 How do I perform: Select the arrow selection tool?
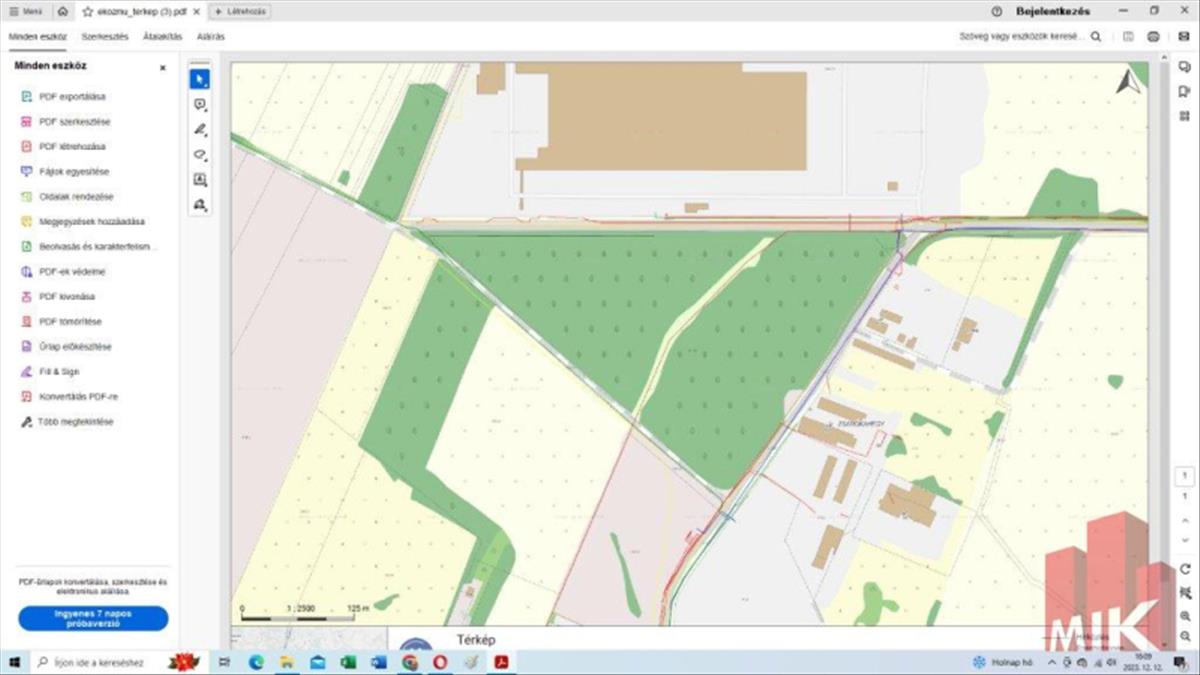coord(200,79)
